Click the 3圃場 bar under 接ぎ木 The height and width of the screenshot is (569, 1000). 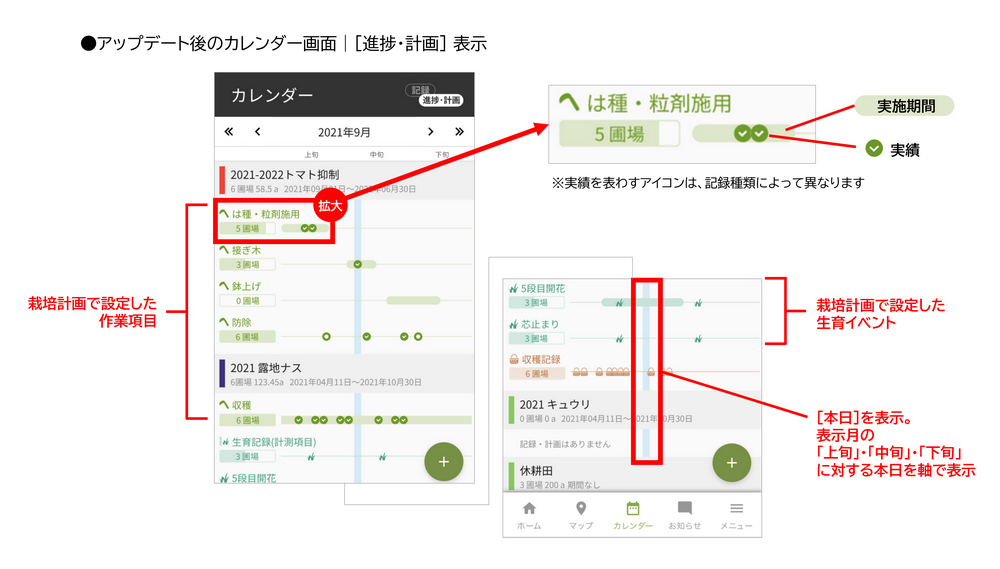(x=247, y=265)
